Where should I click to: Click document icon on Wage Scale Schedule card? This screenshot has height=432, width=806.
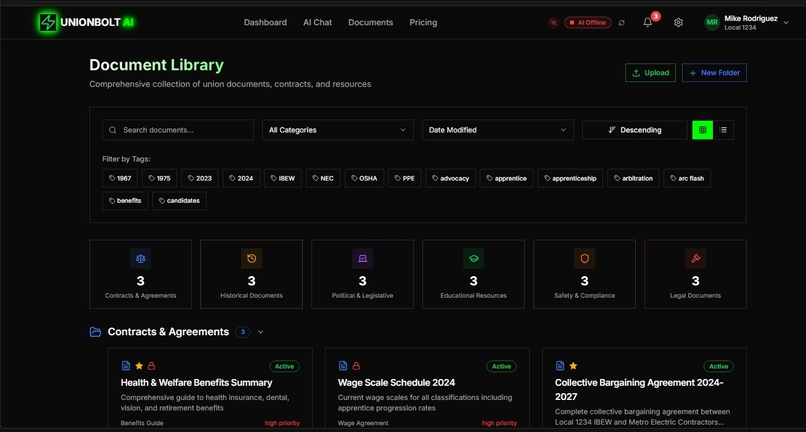pos(343,366)
